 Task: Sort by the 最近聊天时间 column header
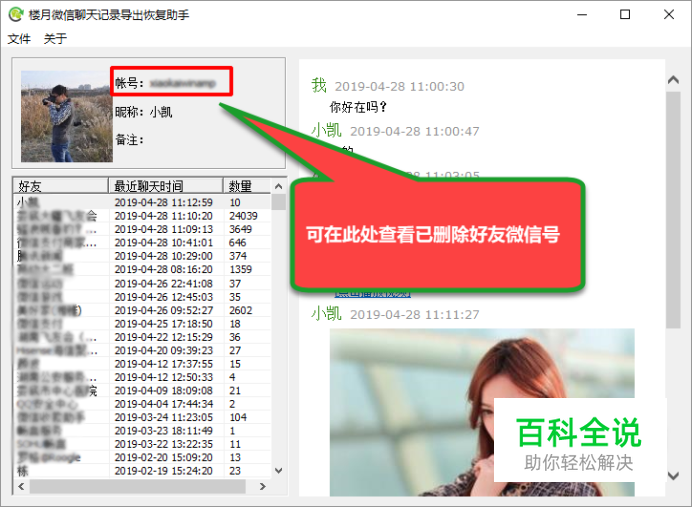click(165, 186)
